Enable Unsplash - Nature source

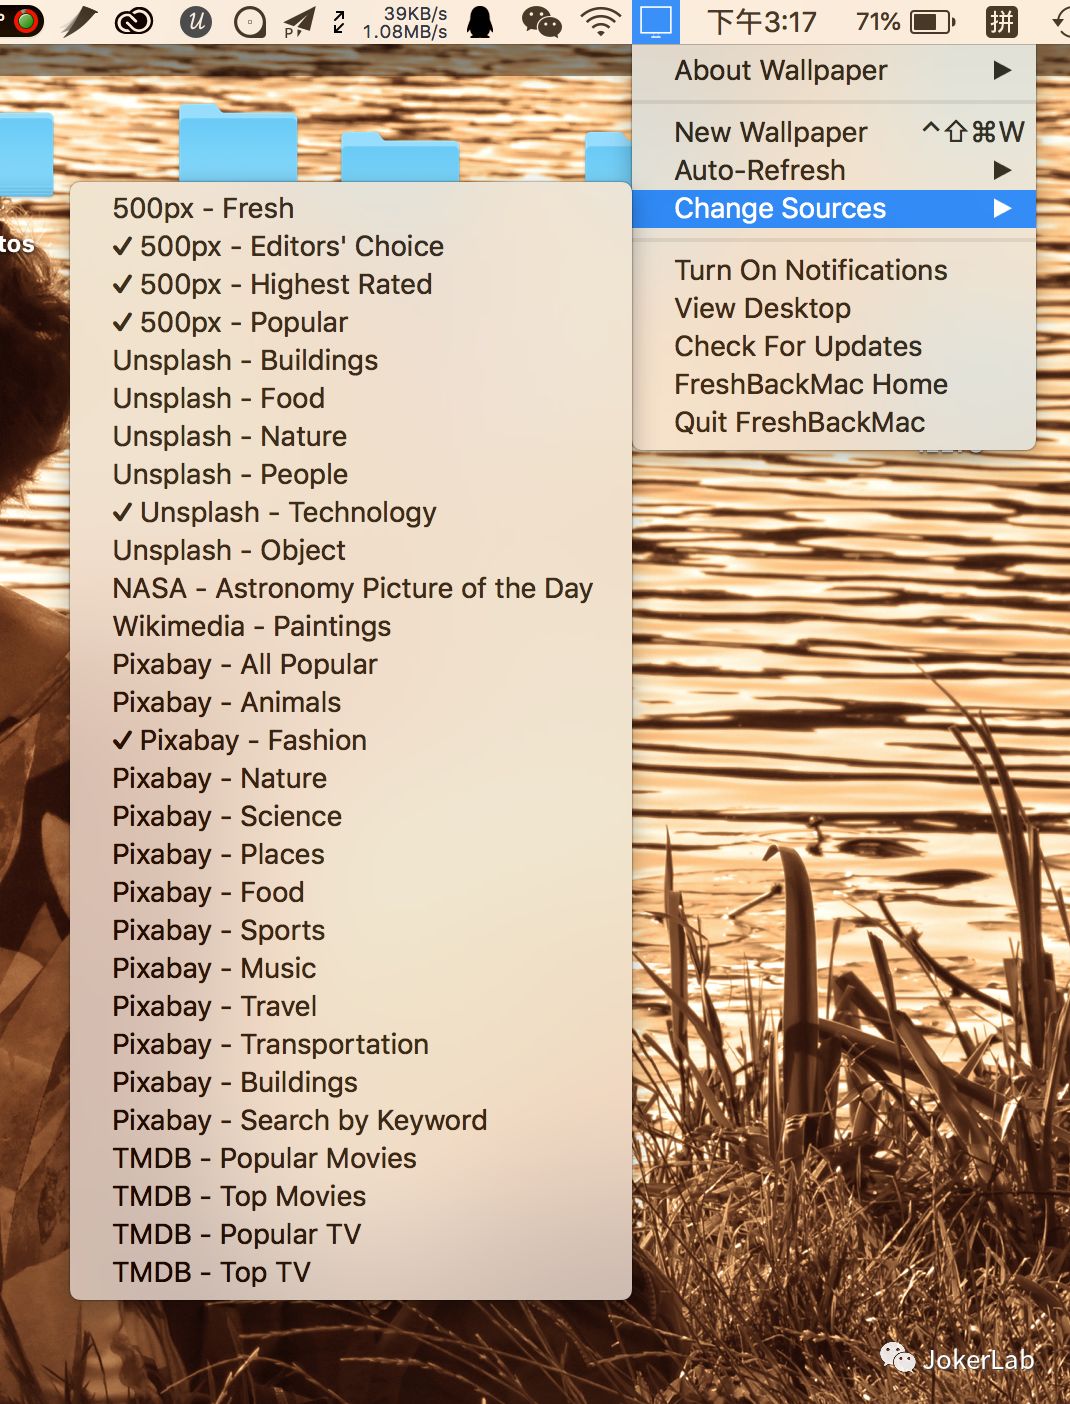tap(351, 436)
